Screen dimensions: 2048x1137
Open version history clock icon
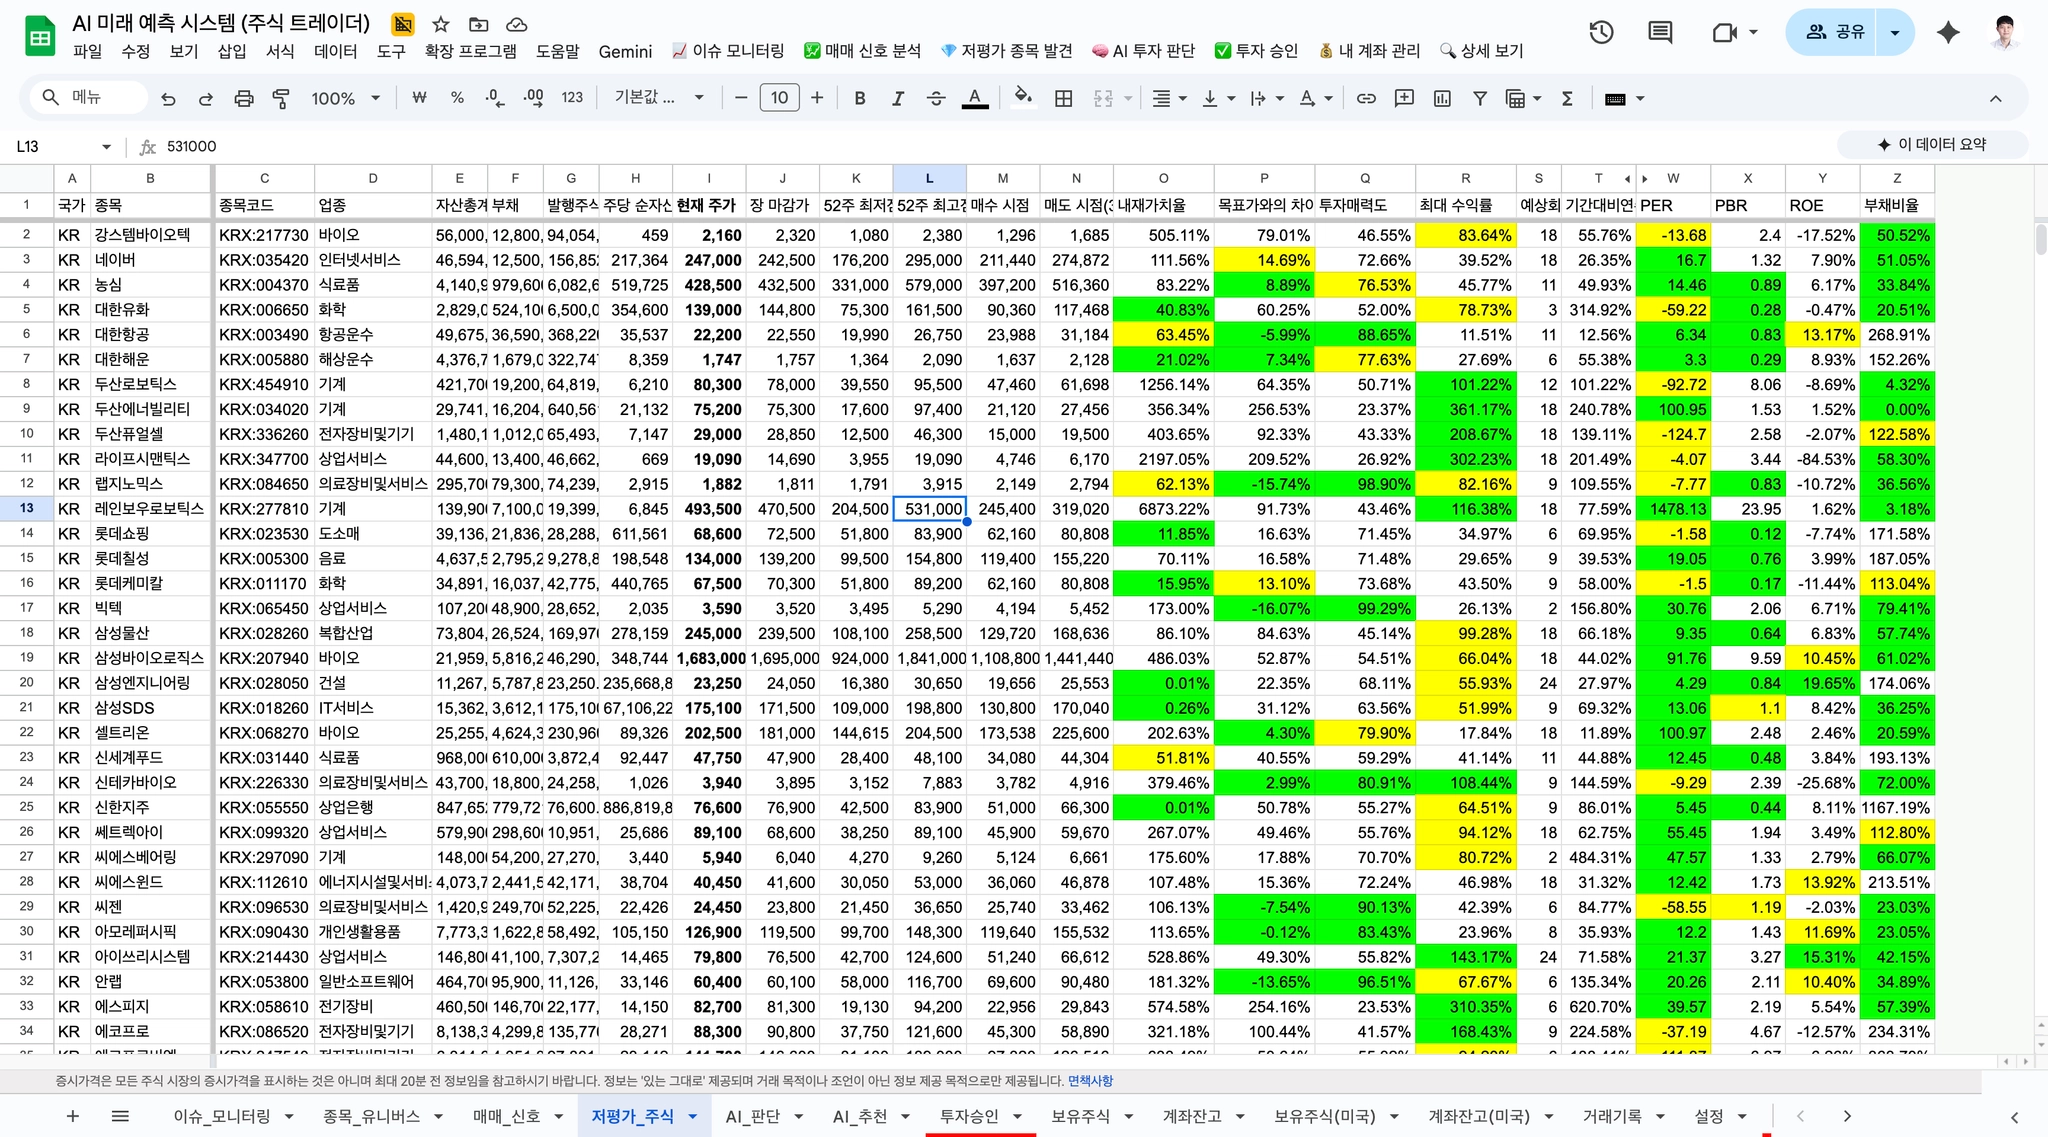point(1601,32)
